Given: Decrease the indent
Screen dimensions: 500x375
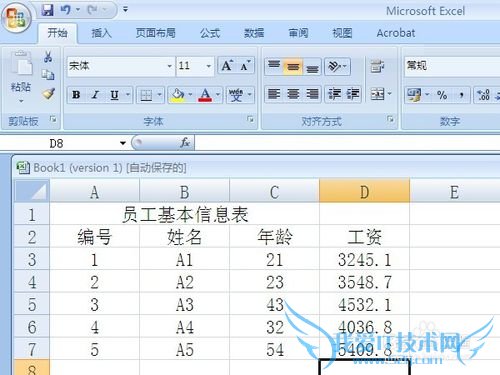Looking at the screenshot, I should click(334, 94).
